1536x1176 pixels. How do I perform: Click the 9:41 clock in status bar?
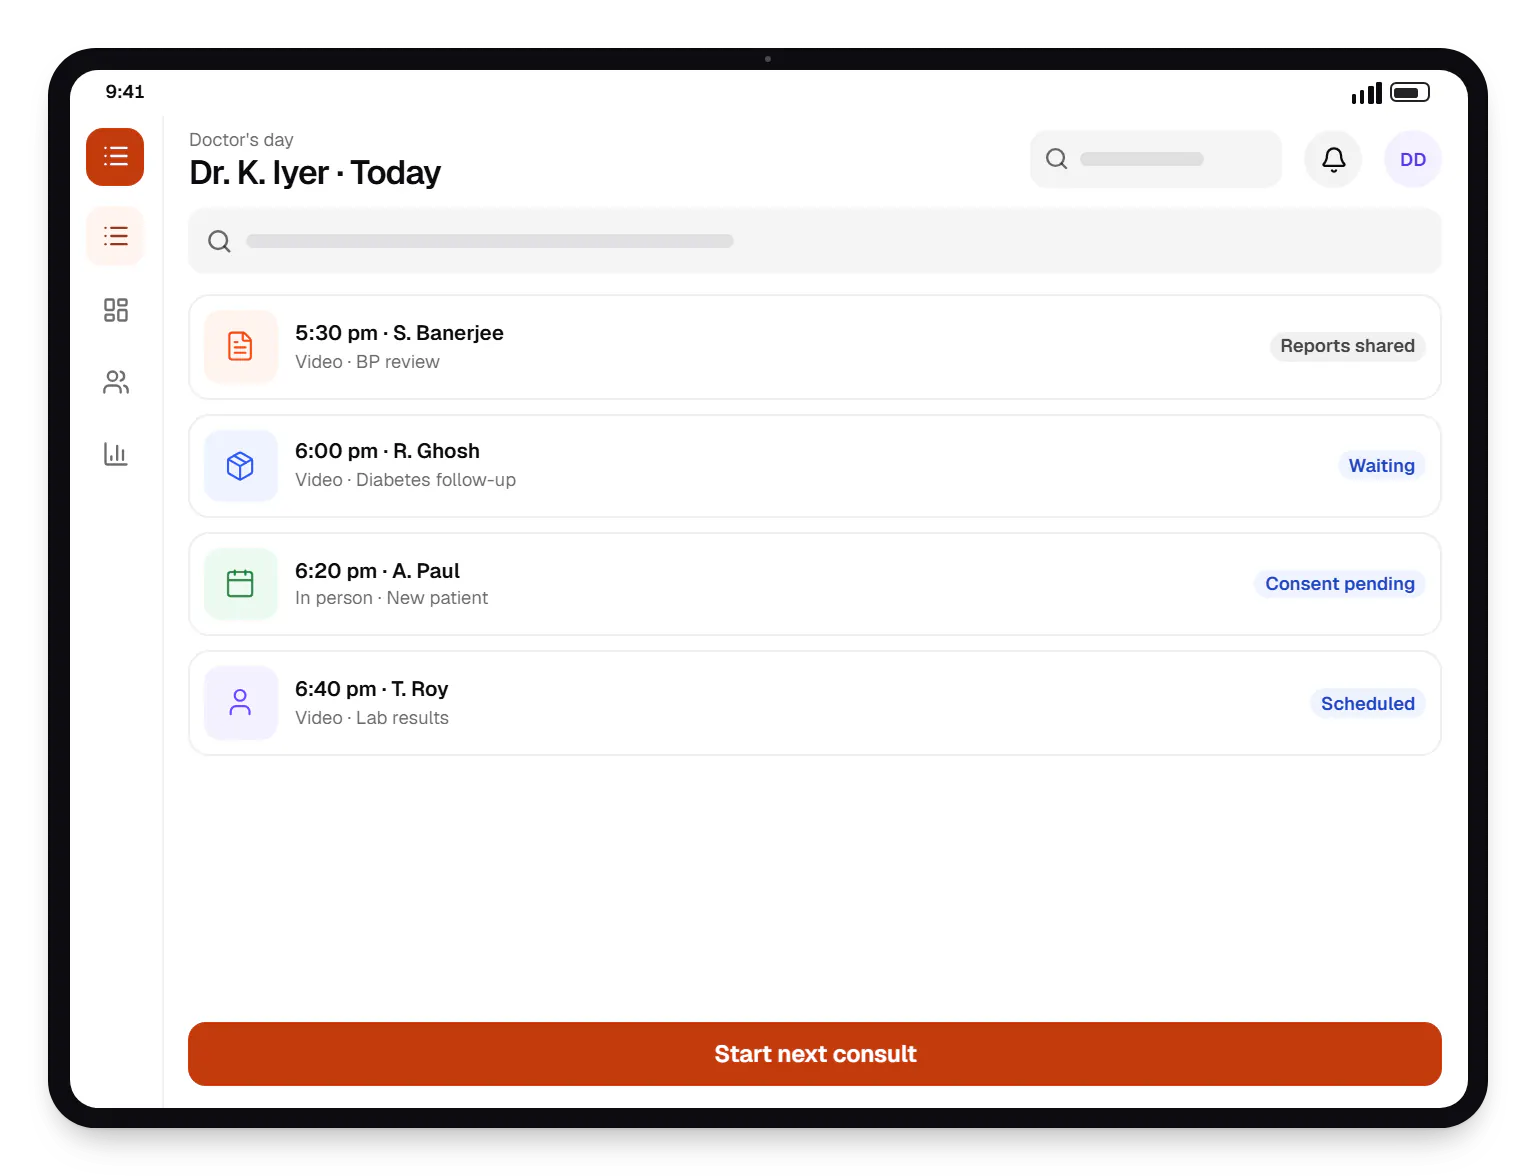click(x=125, y=92)
